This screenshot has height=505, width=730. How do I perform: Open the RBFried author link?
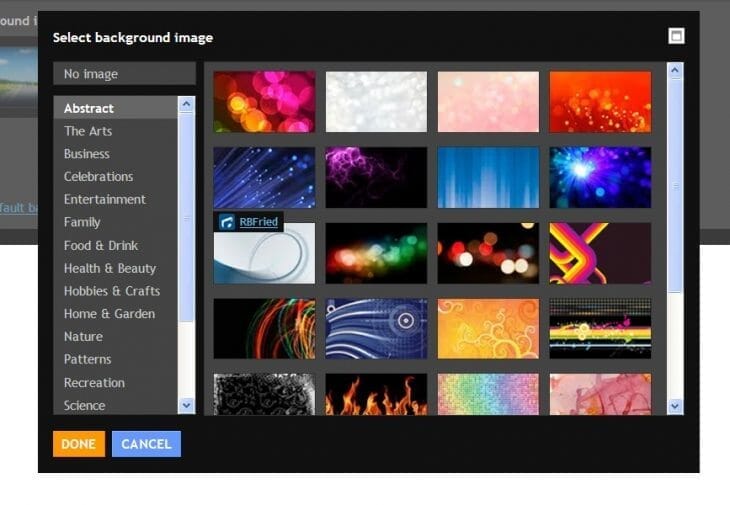[258, 222]
